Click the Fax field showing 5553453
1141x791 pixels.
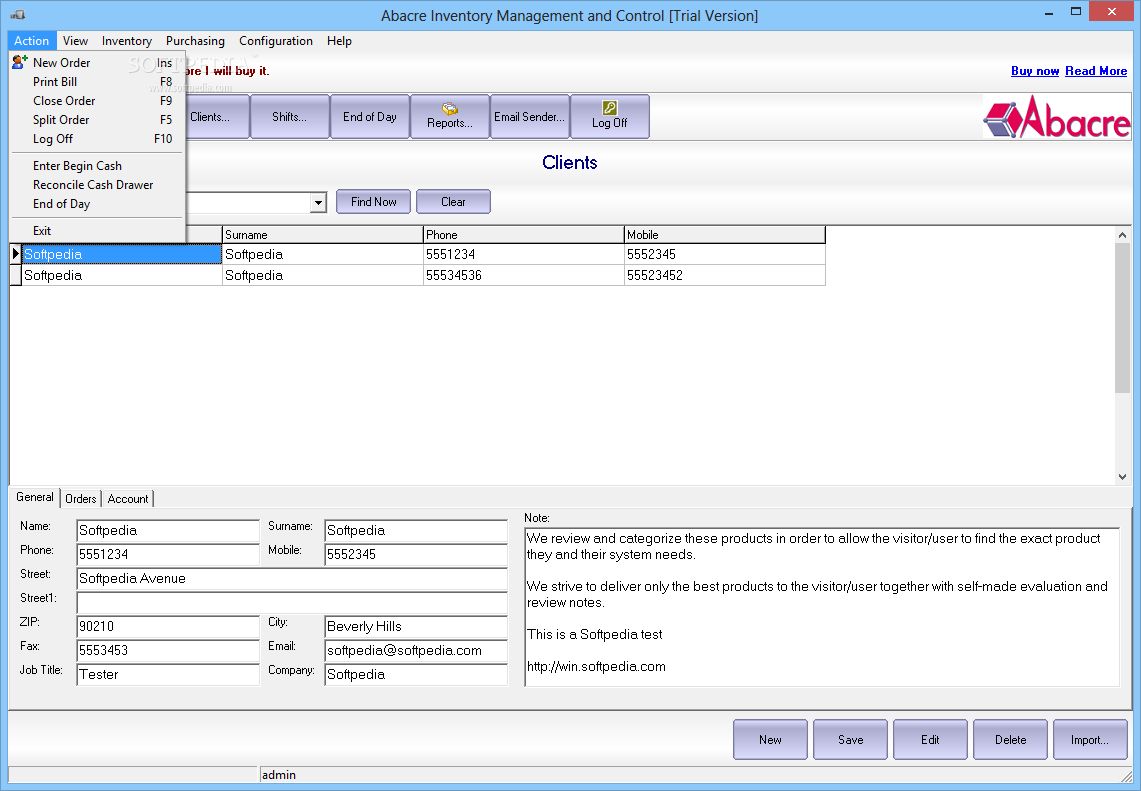(x=167, y=651)
